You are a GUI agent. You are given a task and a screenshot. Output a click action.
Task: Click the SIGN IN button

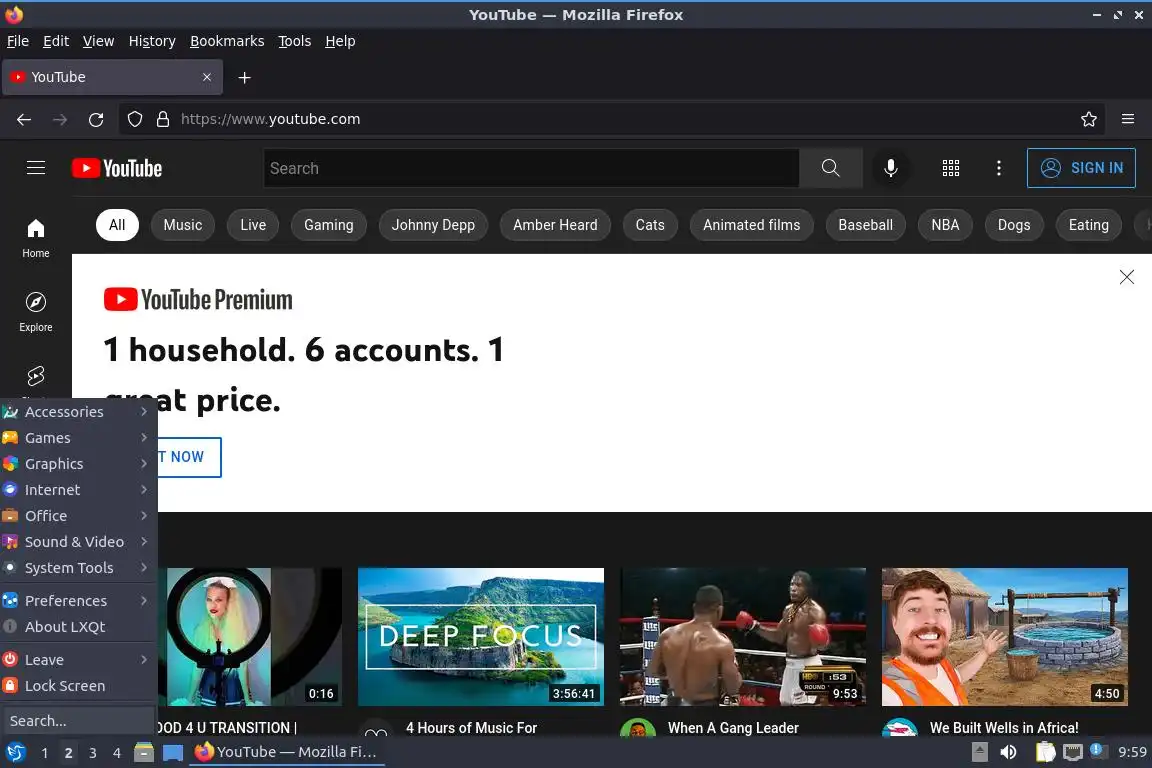(1081, 168)
